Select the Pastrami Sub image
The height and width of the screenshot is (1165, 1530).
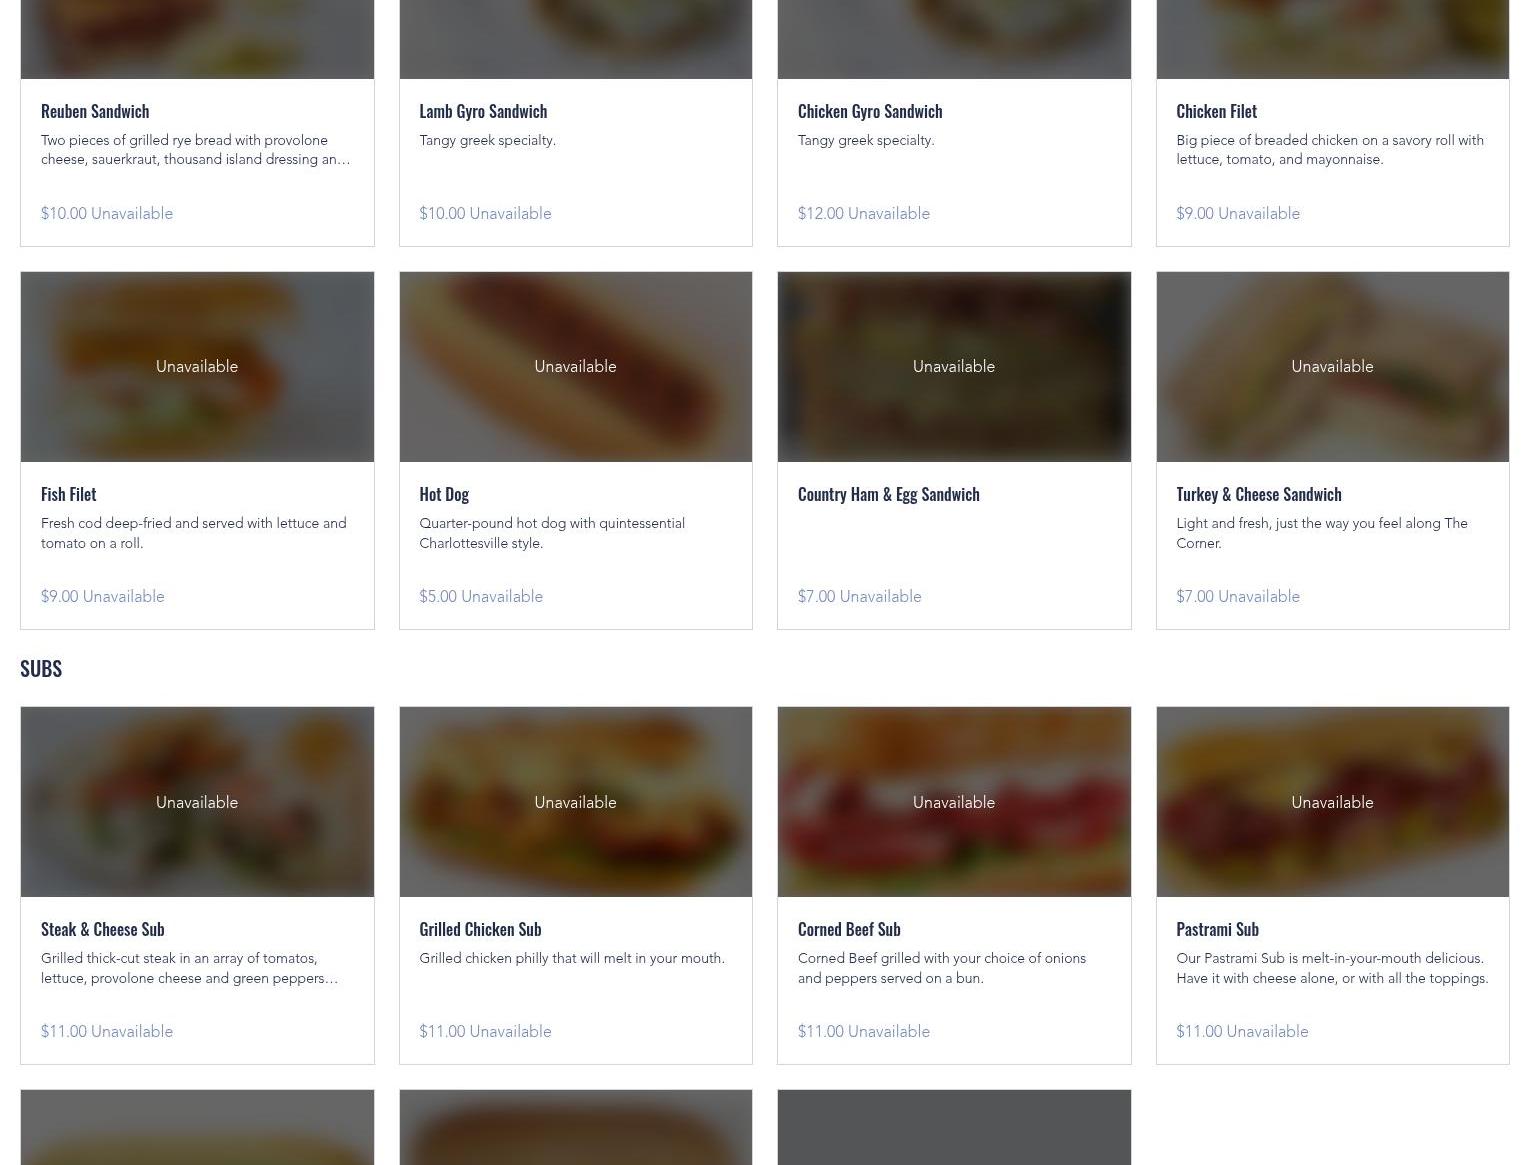1333,802
